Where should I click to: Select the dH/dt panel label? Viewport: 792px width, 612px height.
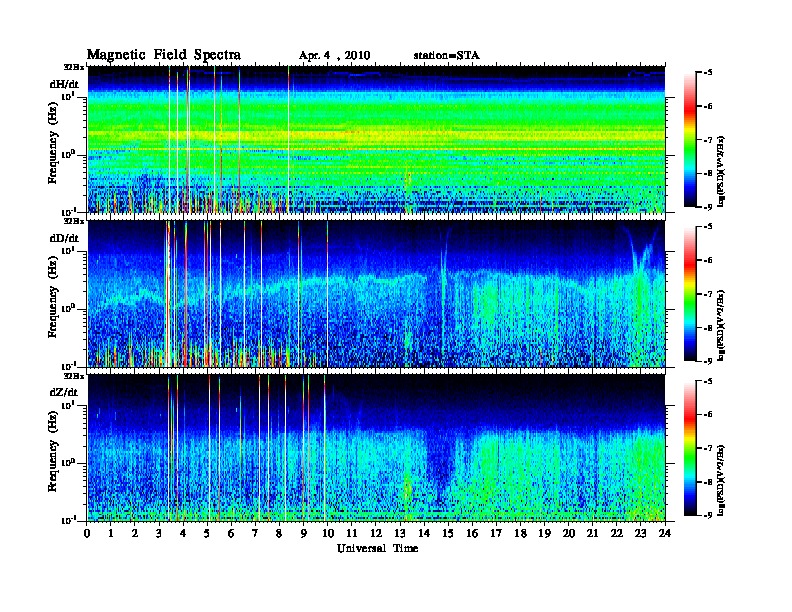64,84
